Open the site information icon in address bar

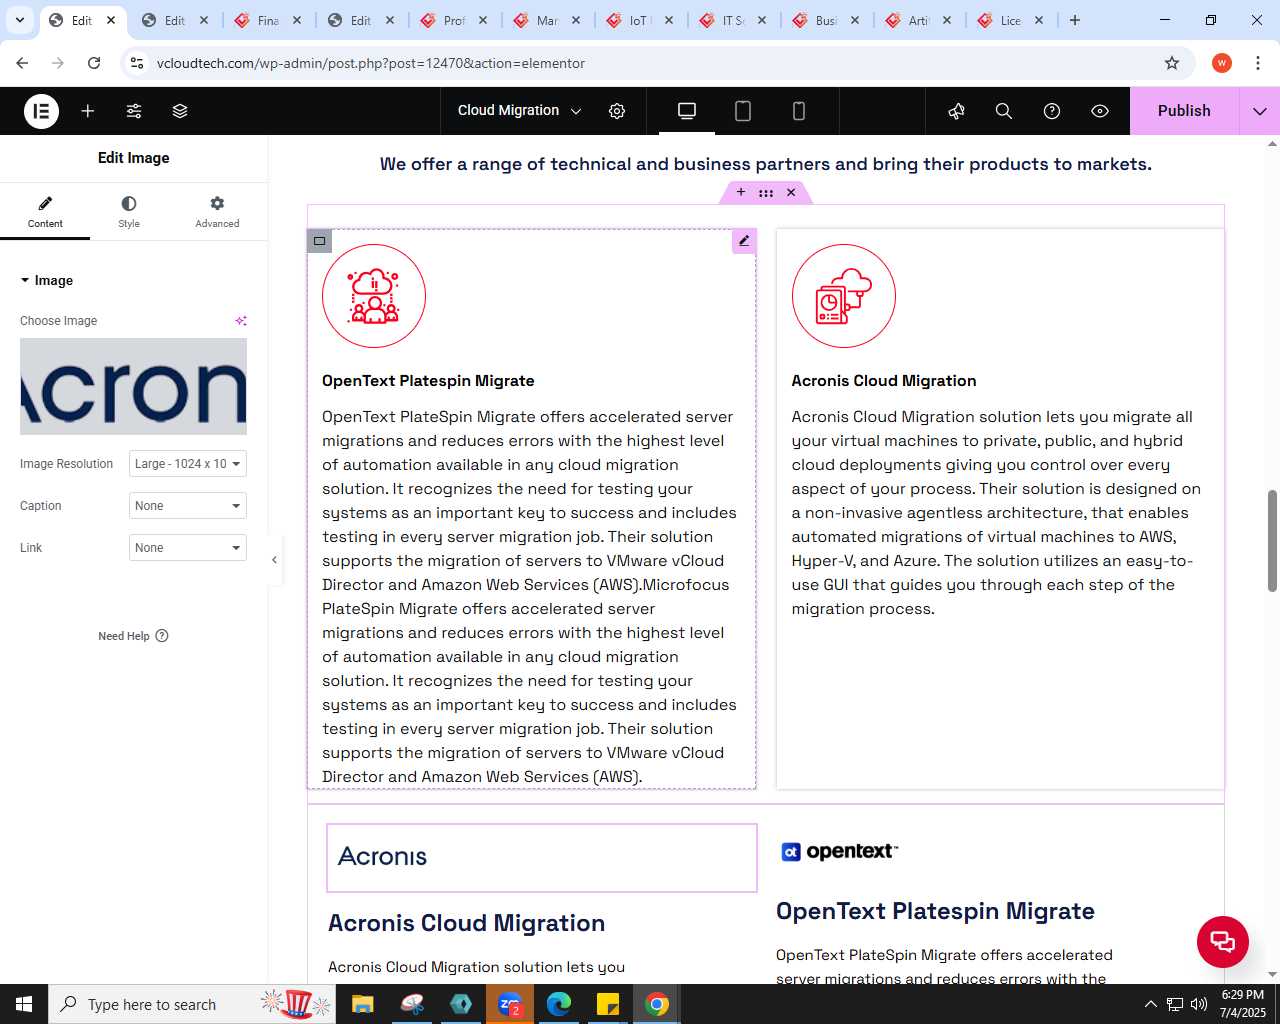pos(137,63)
